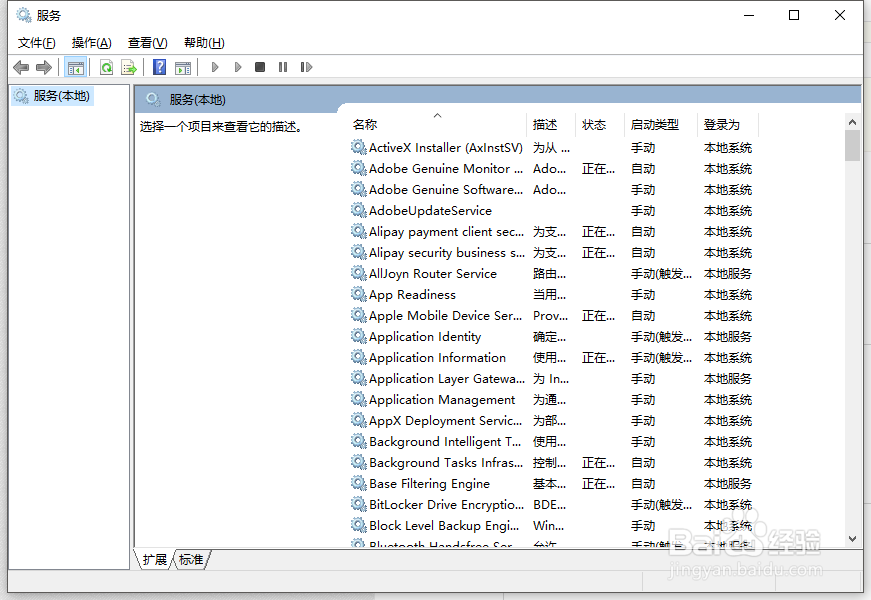Image resolution: width=871 pixels, height=600 pixels.
Task: Switch to the 扩展 tab
Action: pos(154,560)
